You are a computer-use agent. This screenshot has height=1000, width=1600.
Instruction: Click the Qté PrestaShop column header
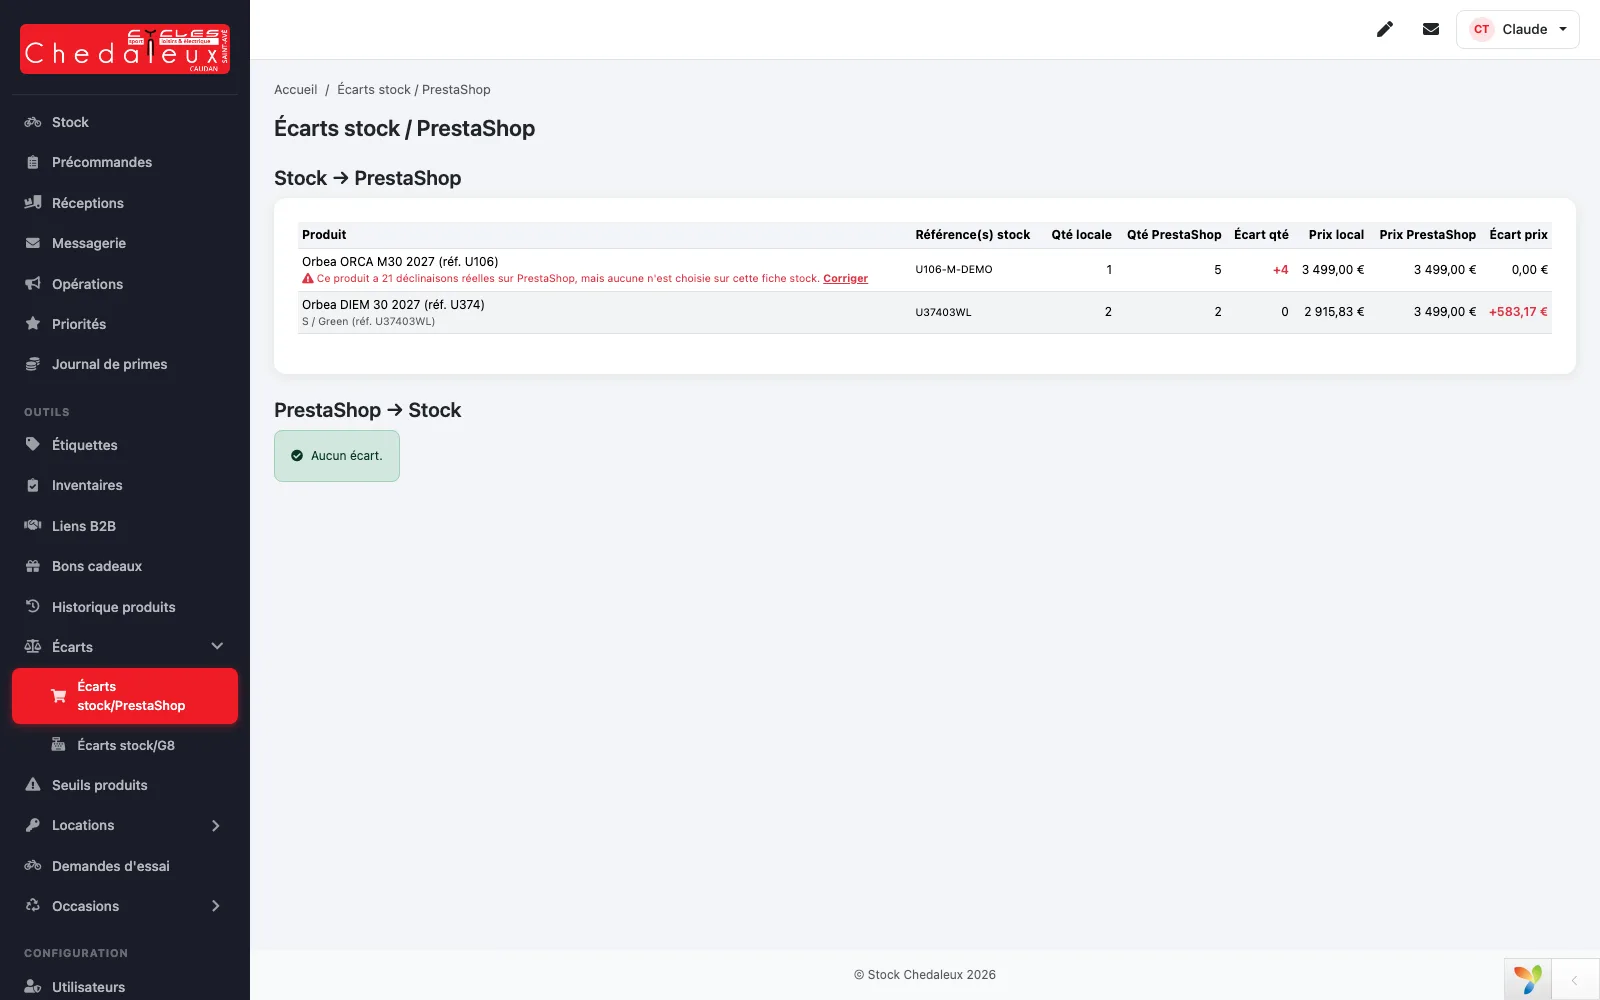click(x=1174, y=235)
